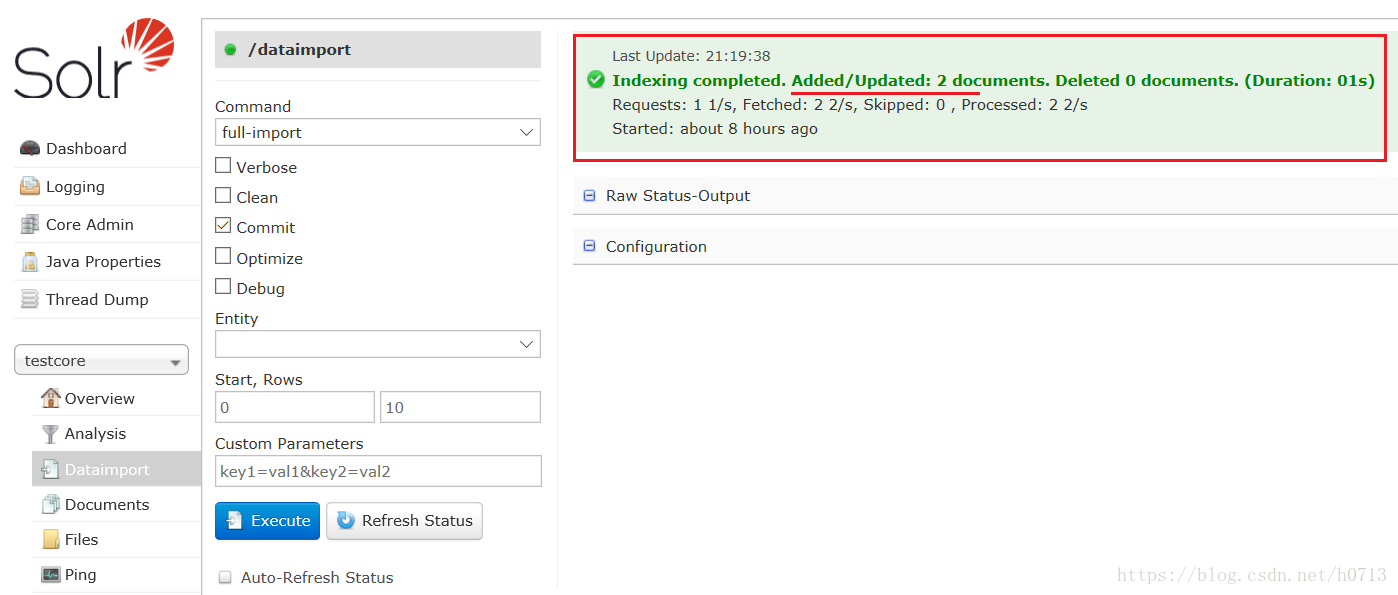The width and height of the screenshot is (1398, 595).
Task: Open the Command dropdown showing full-import
Action: tap(378, 132)
